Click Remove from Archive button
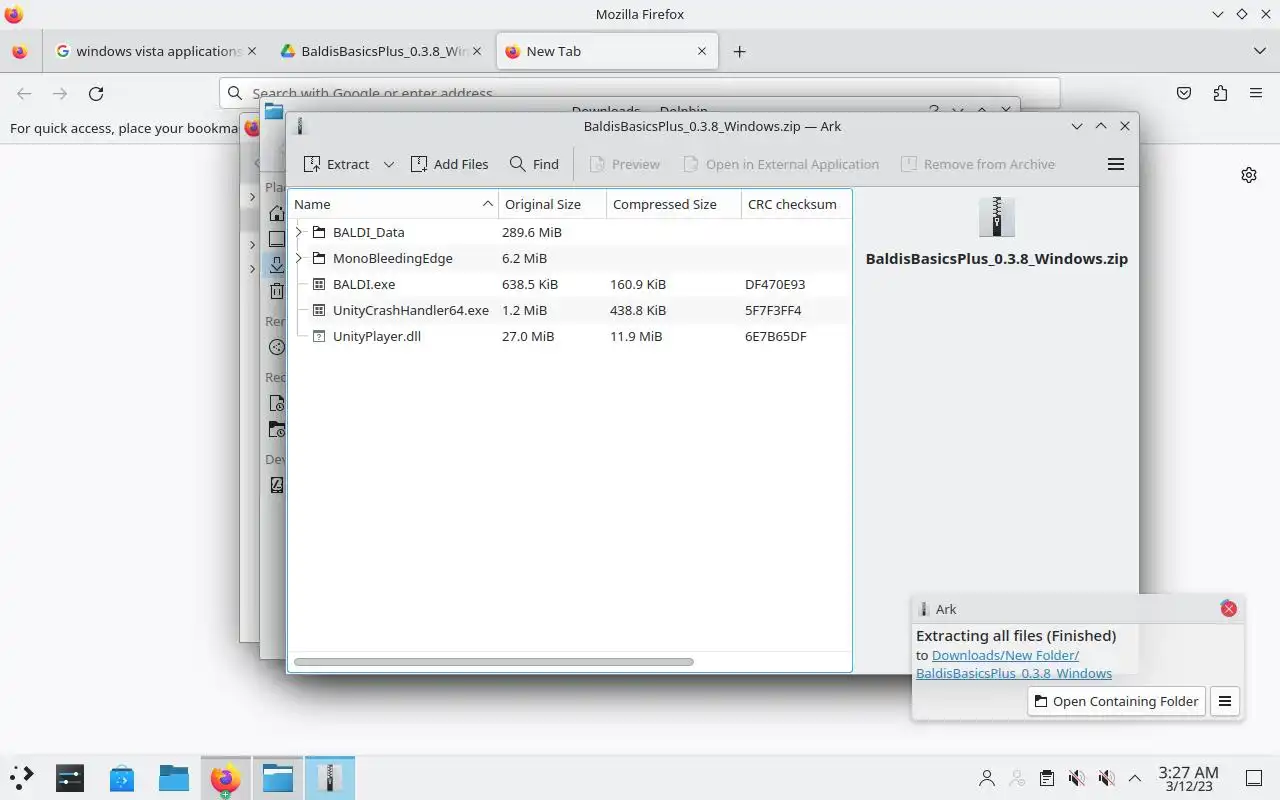 coord(978,164)
